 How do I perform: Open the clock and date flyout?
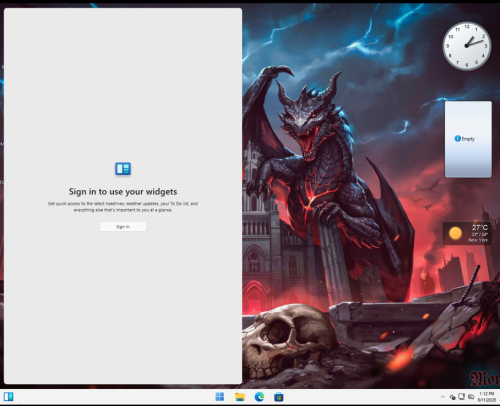487,397
